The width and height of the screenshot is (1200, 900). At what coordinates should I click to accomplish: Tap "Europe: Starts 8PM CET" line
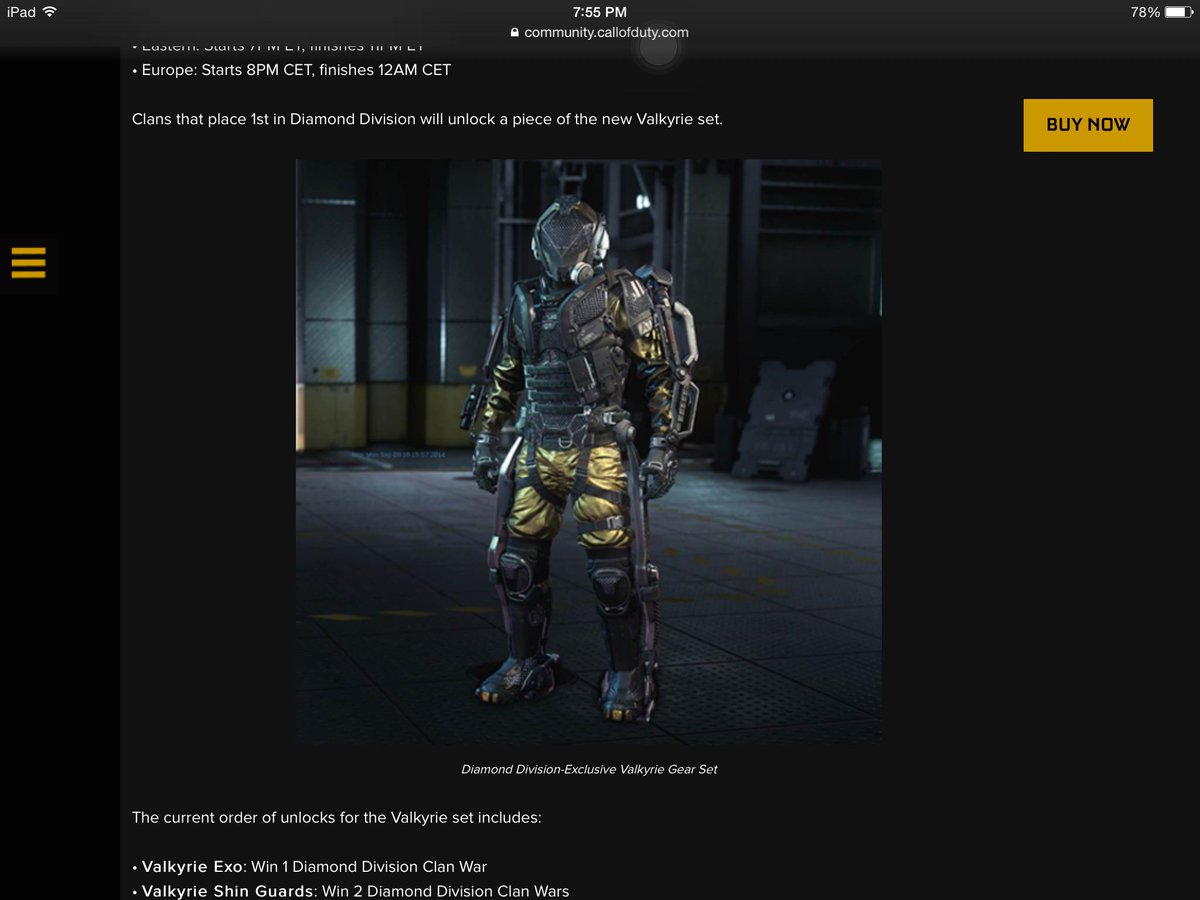[x=292, y=70]
